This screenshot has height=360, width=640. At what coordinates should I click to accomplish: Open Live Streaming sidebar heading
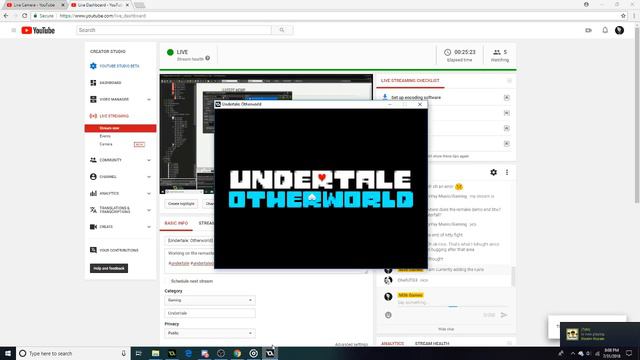point(109,116)
